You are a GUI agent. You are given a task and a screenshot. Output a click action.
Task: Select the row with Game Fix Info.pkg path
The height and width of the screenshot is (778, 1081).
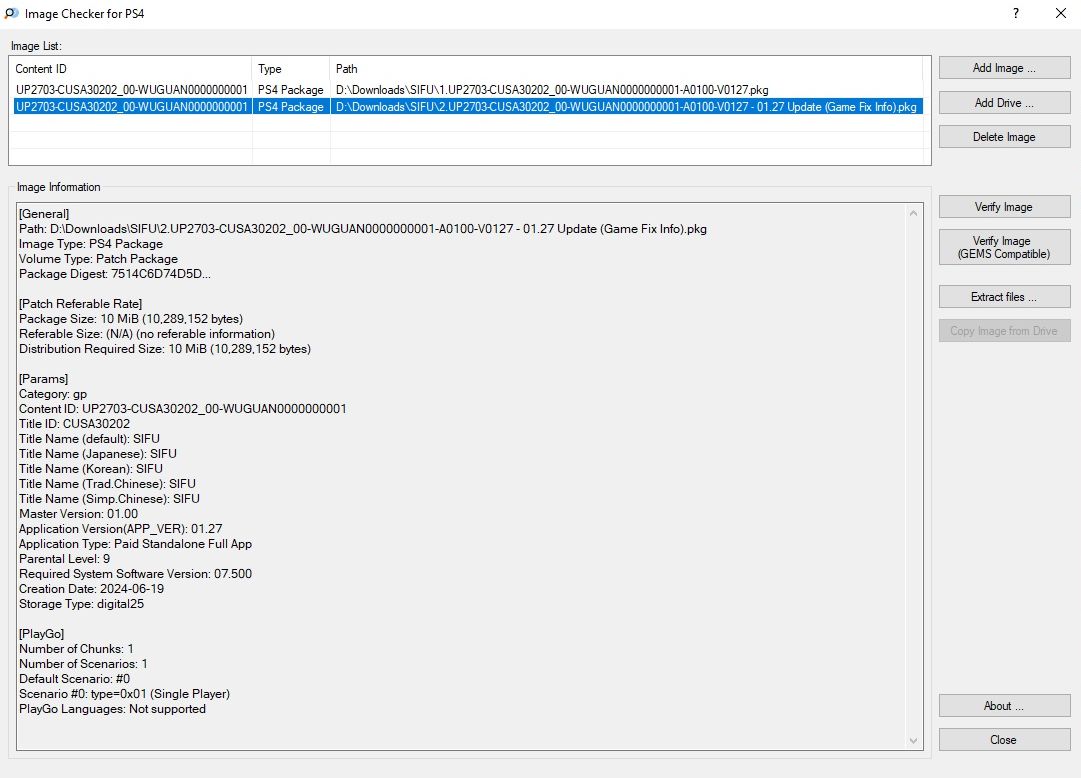pos(467,107)
